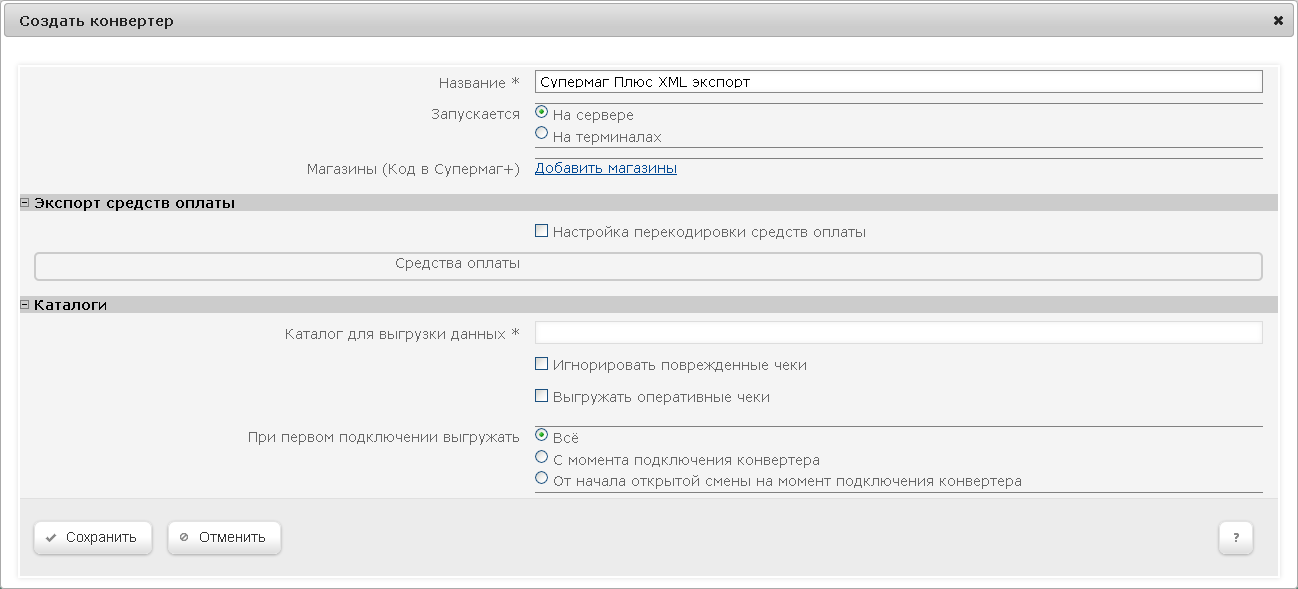This screenshot has height=589, width=1298.
Task: Click the Создать конвертер title bar
Action: tap(600, 21)
